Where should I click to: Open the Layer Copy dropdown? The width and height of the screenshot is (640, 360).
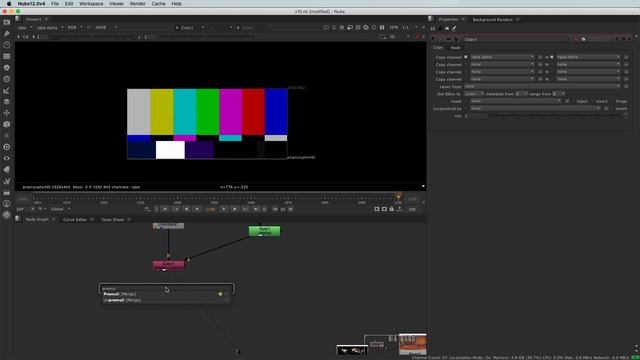coord(542,87)
